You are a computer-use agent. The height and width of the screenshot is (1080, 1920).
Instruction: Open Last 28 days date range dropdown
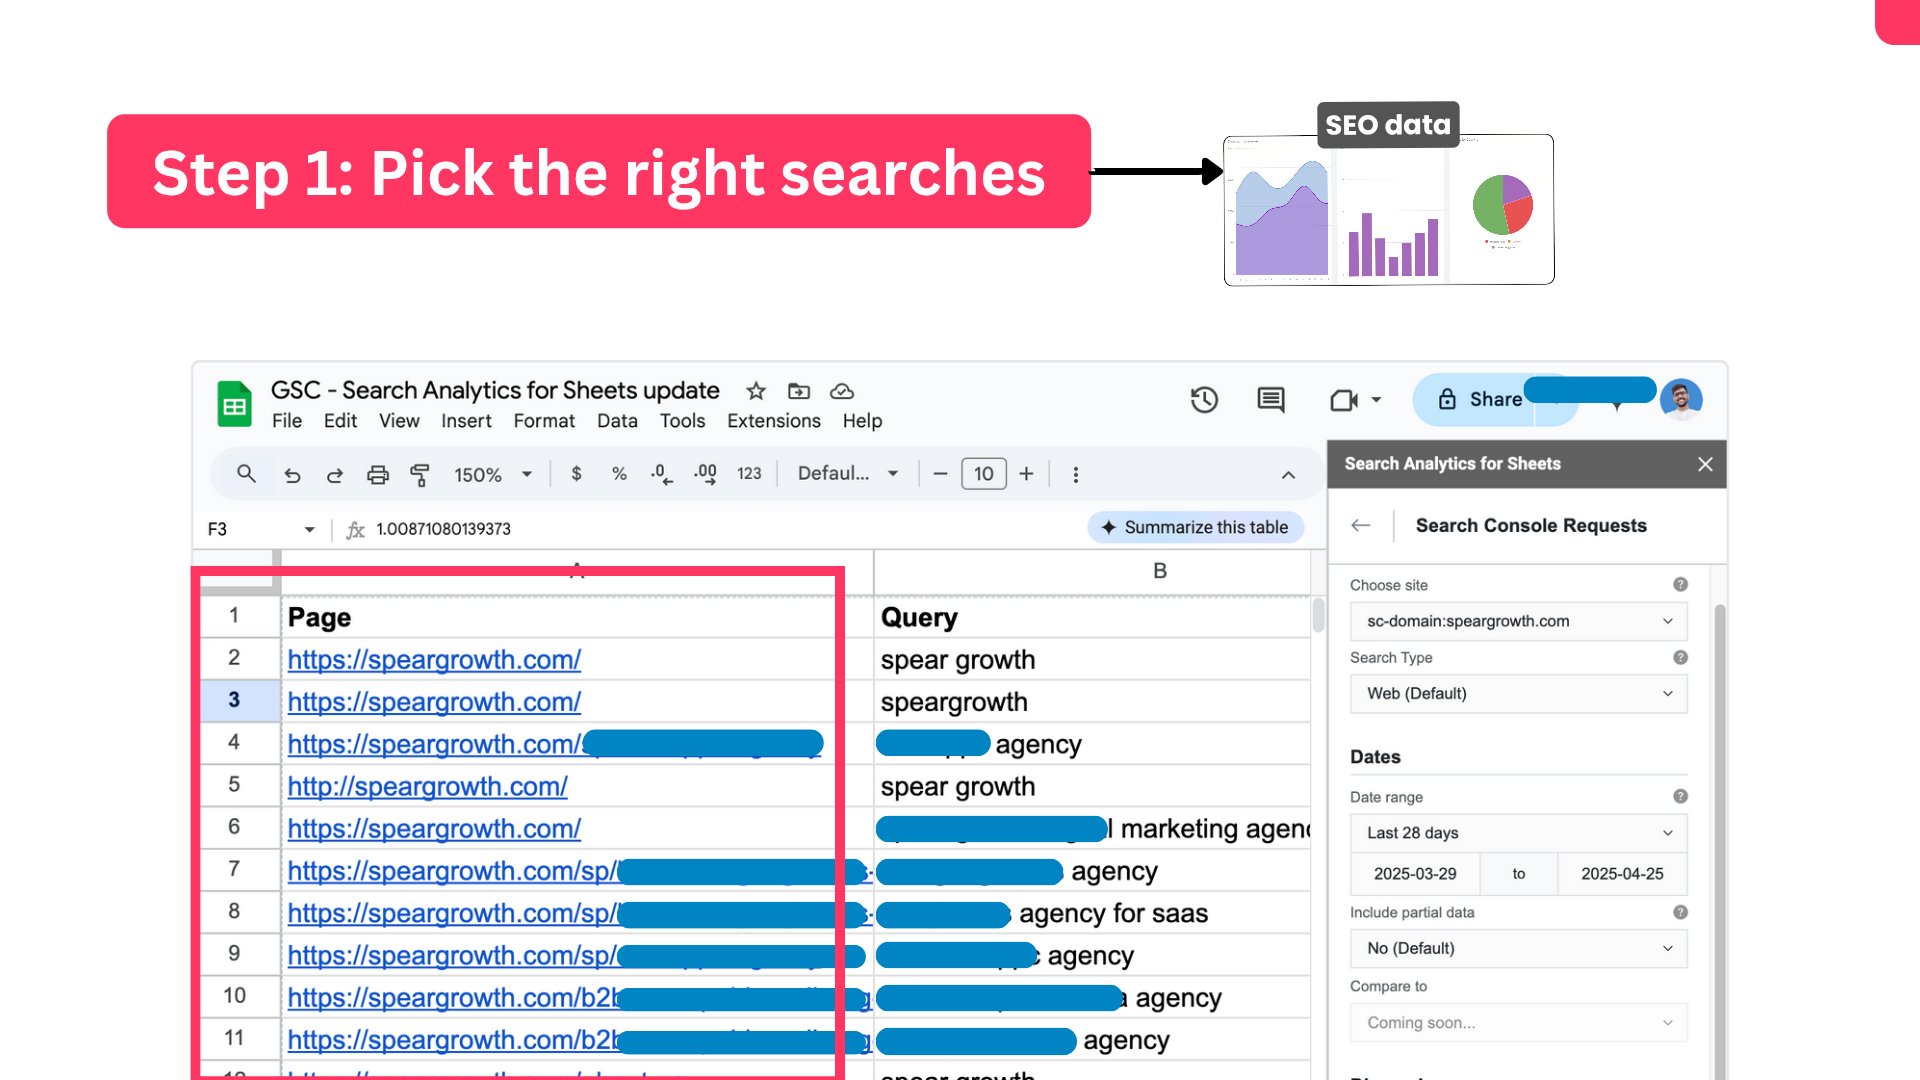click(x=1518, y=833)
